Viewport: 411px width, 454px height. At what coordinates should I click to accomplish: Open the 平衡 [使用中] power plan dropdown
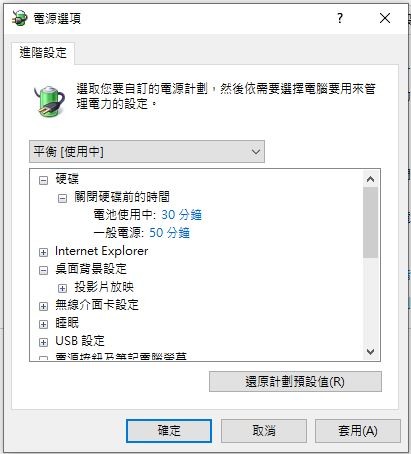147,152
